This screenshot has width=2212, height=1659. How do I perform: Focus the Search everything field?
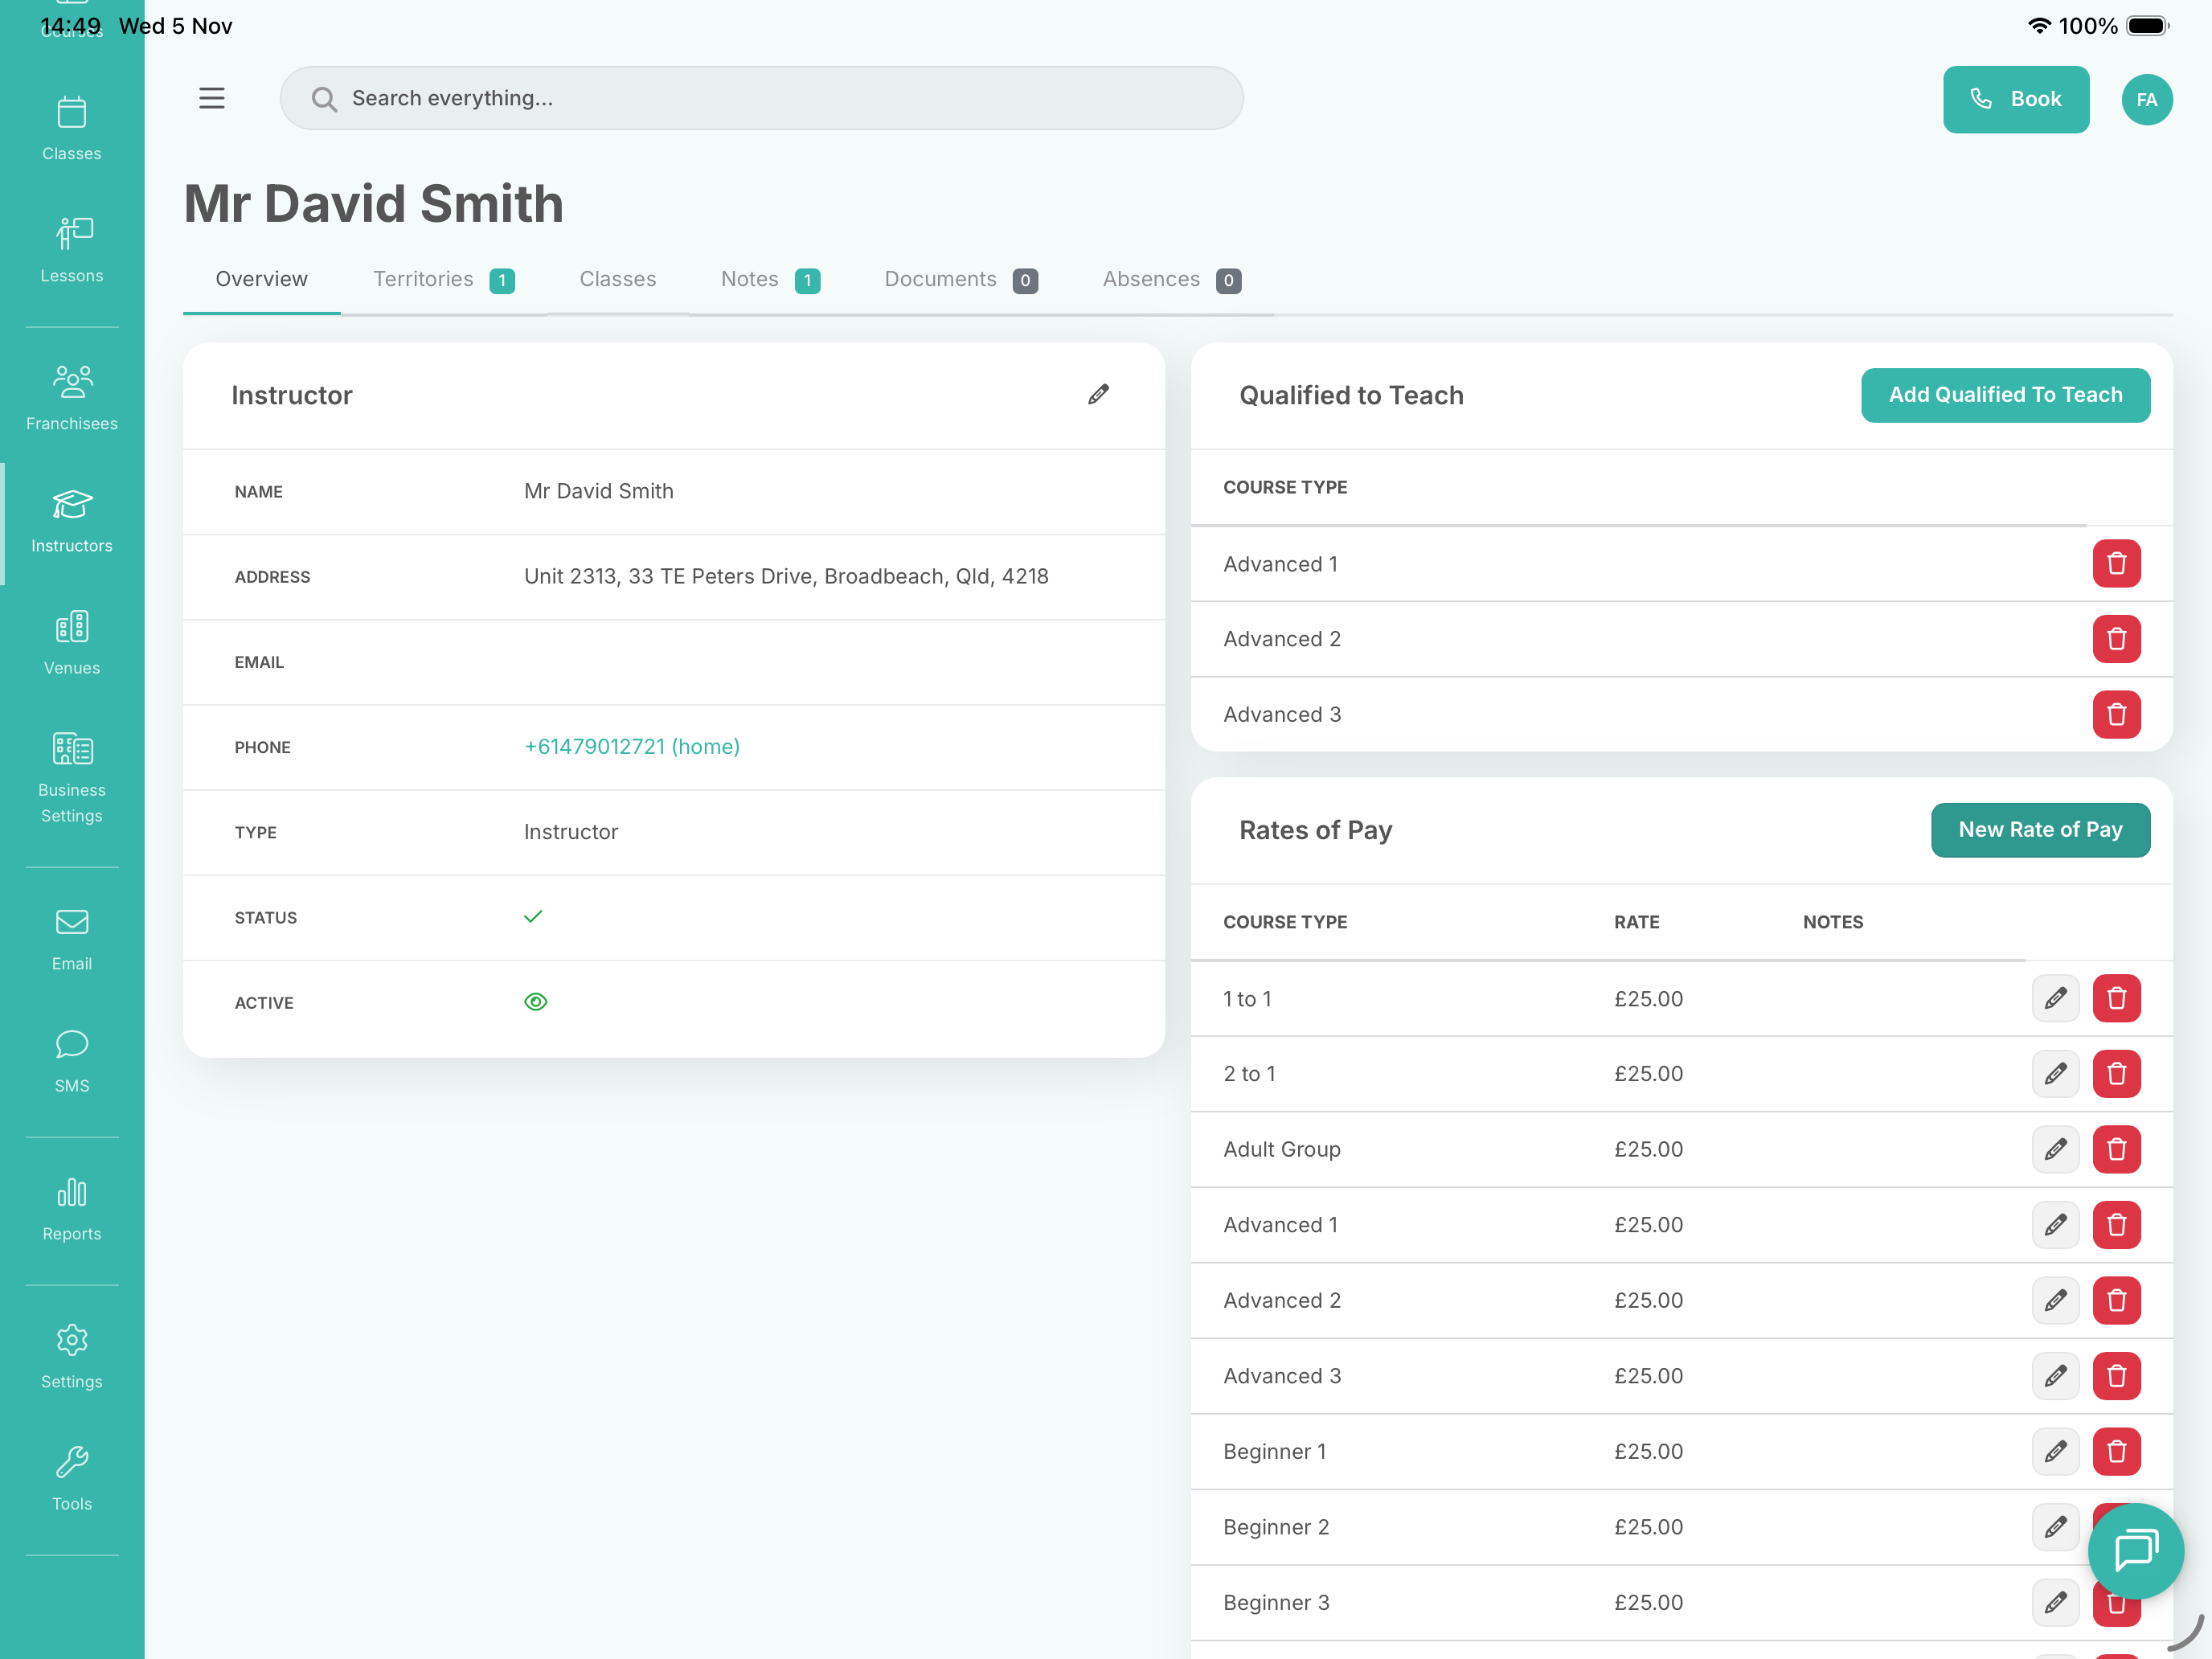[x=760, y=98]
